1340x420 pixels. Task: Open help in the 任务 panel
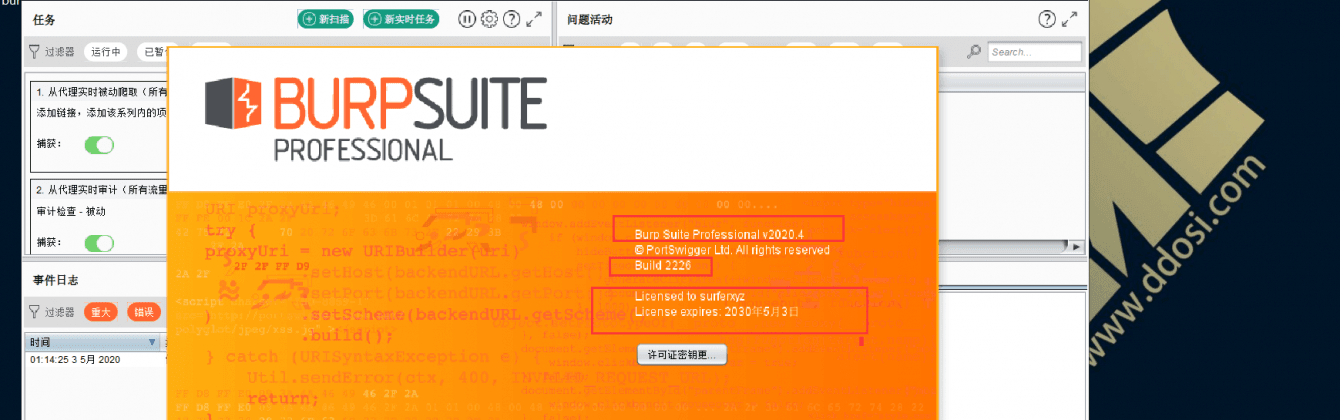point(511,19)
